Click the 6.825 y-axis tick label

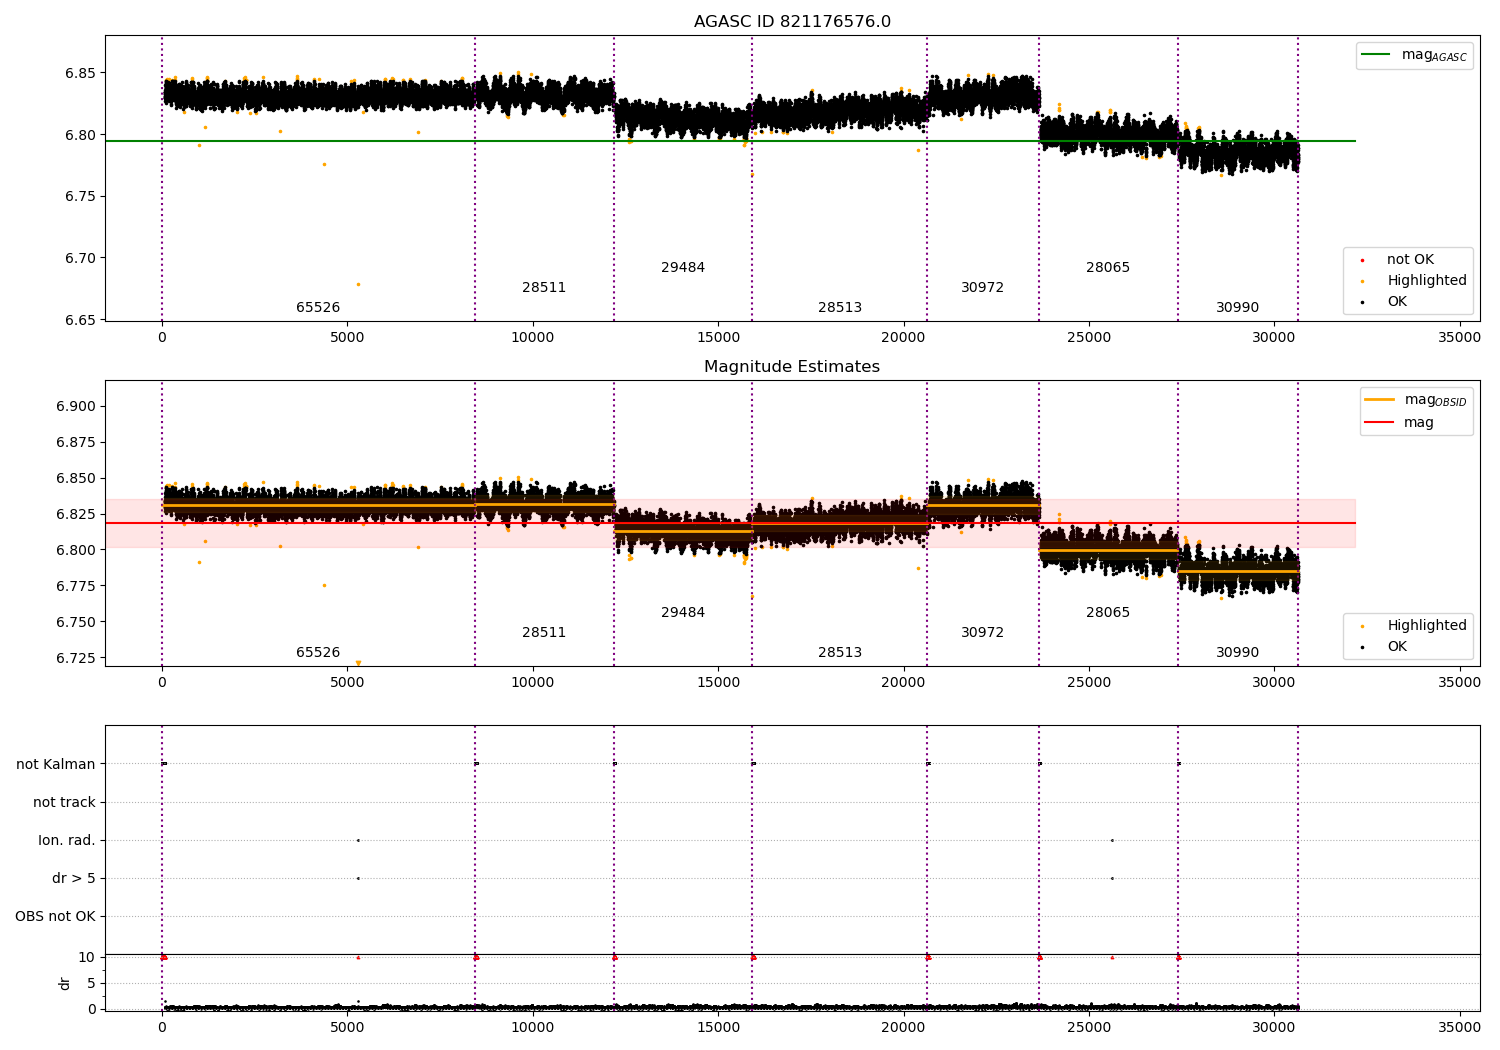pyautogui.click(x=77, y=515)
